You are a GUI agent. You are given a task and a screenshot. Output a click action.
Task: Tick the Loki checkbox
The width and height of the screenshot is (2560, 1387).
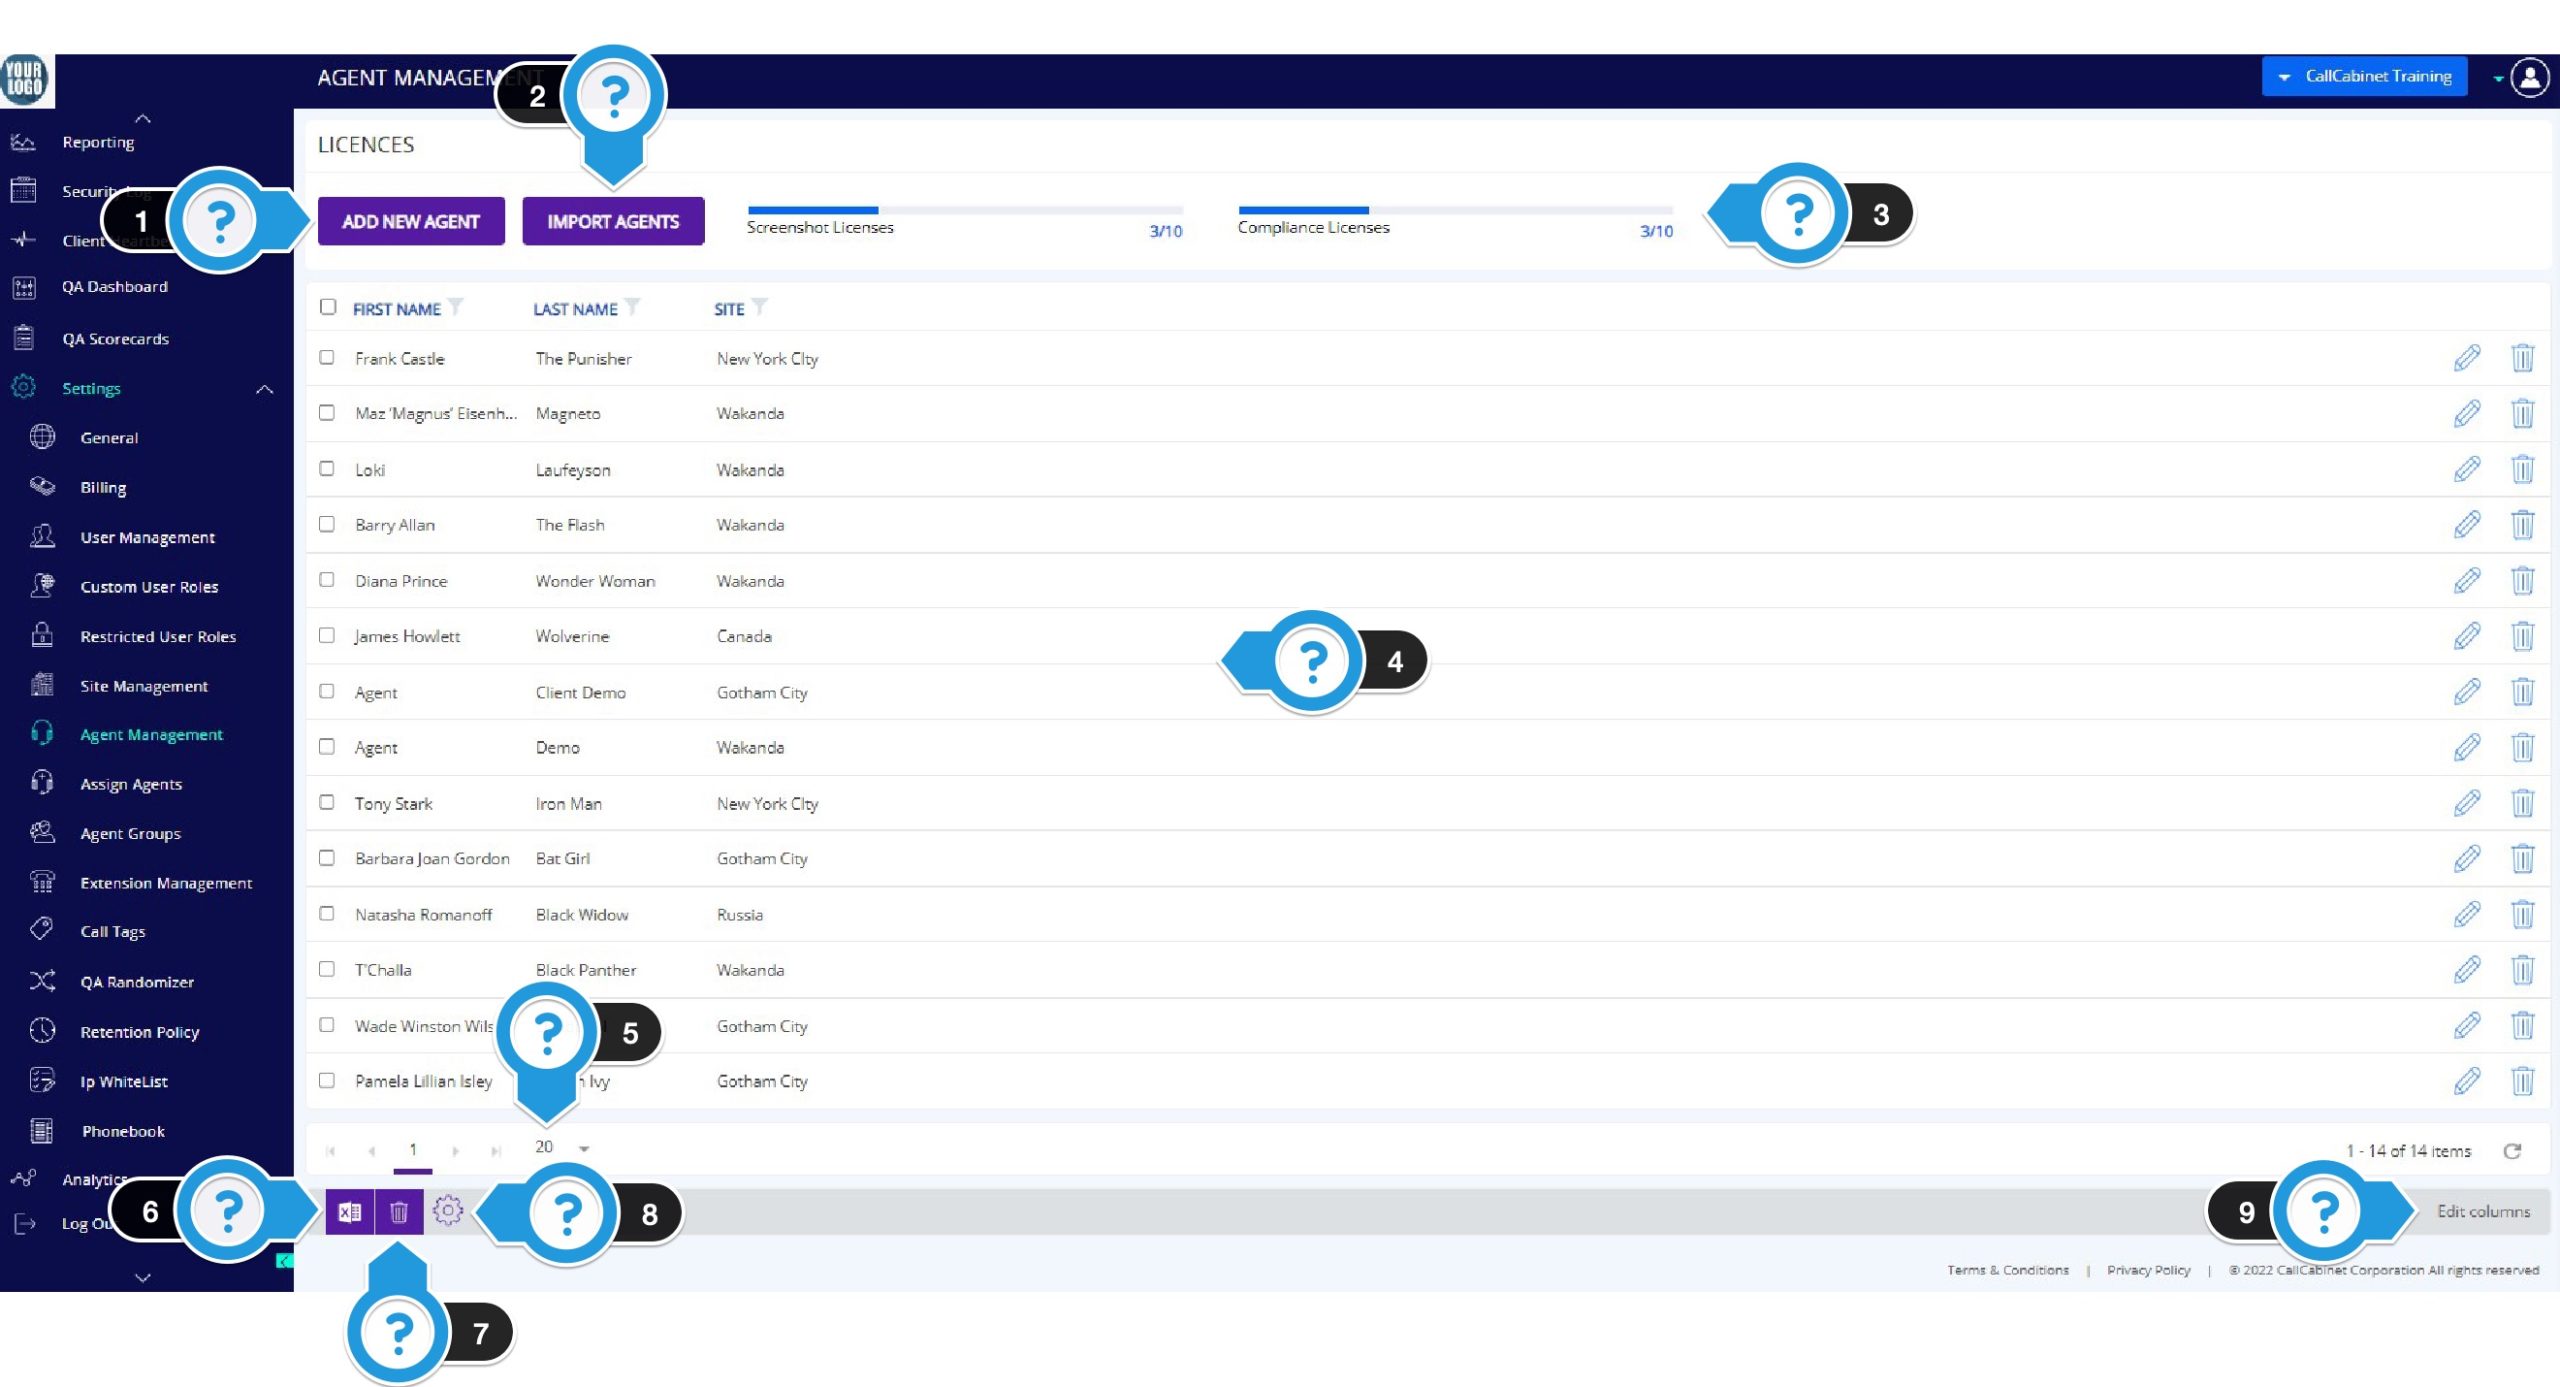coord(327,468)
